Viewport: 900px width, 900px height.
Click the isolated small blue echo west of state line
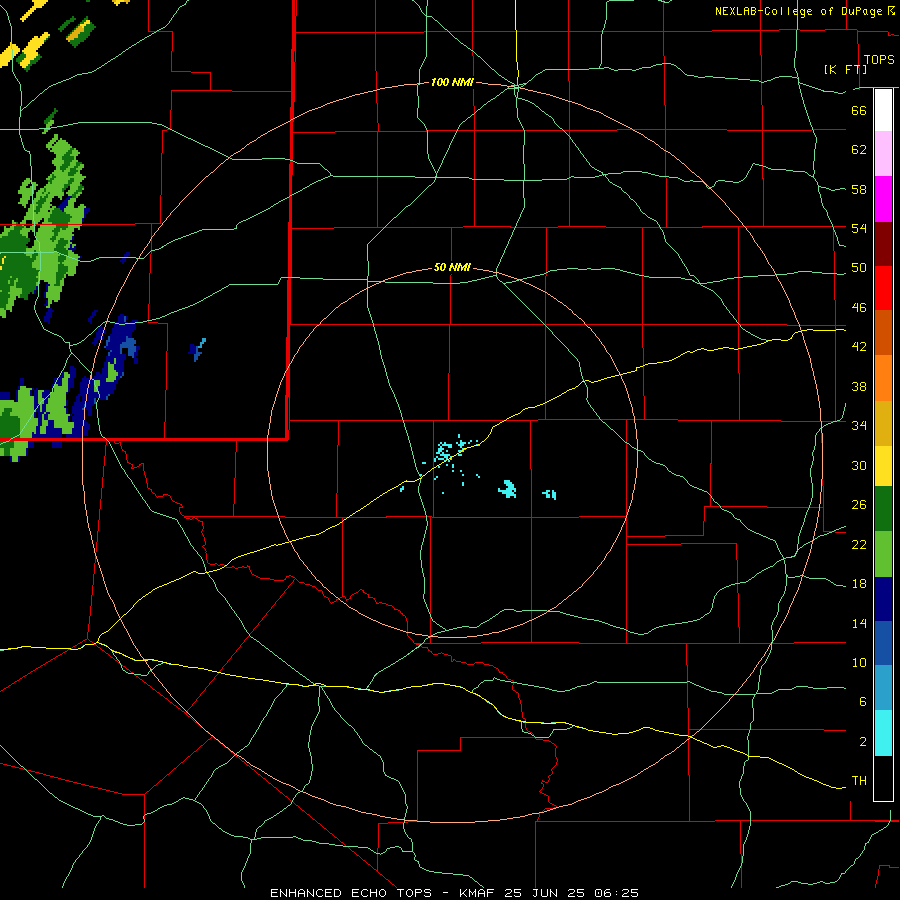[x=197, y=350]
